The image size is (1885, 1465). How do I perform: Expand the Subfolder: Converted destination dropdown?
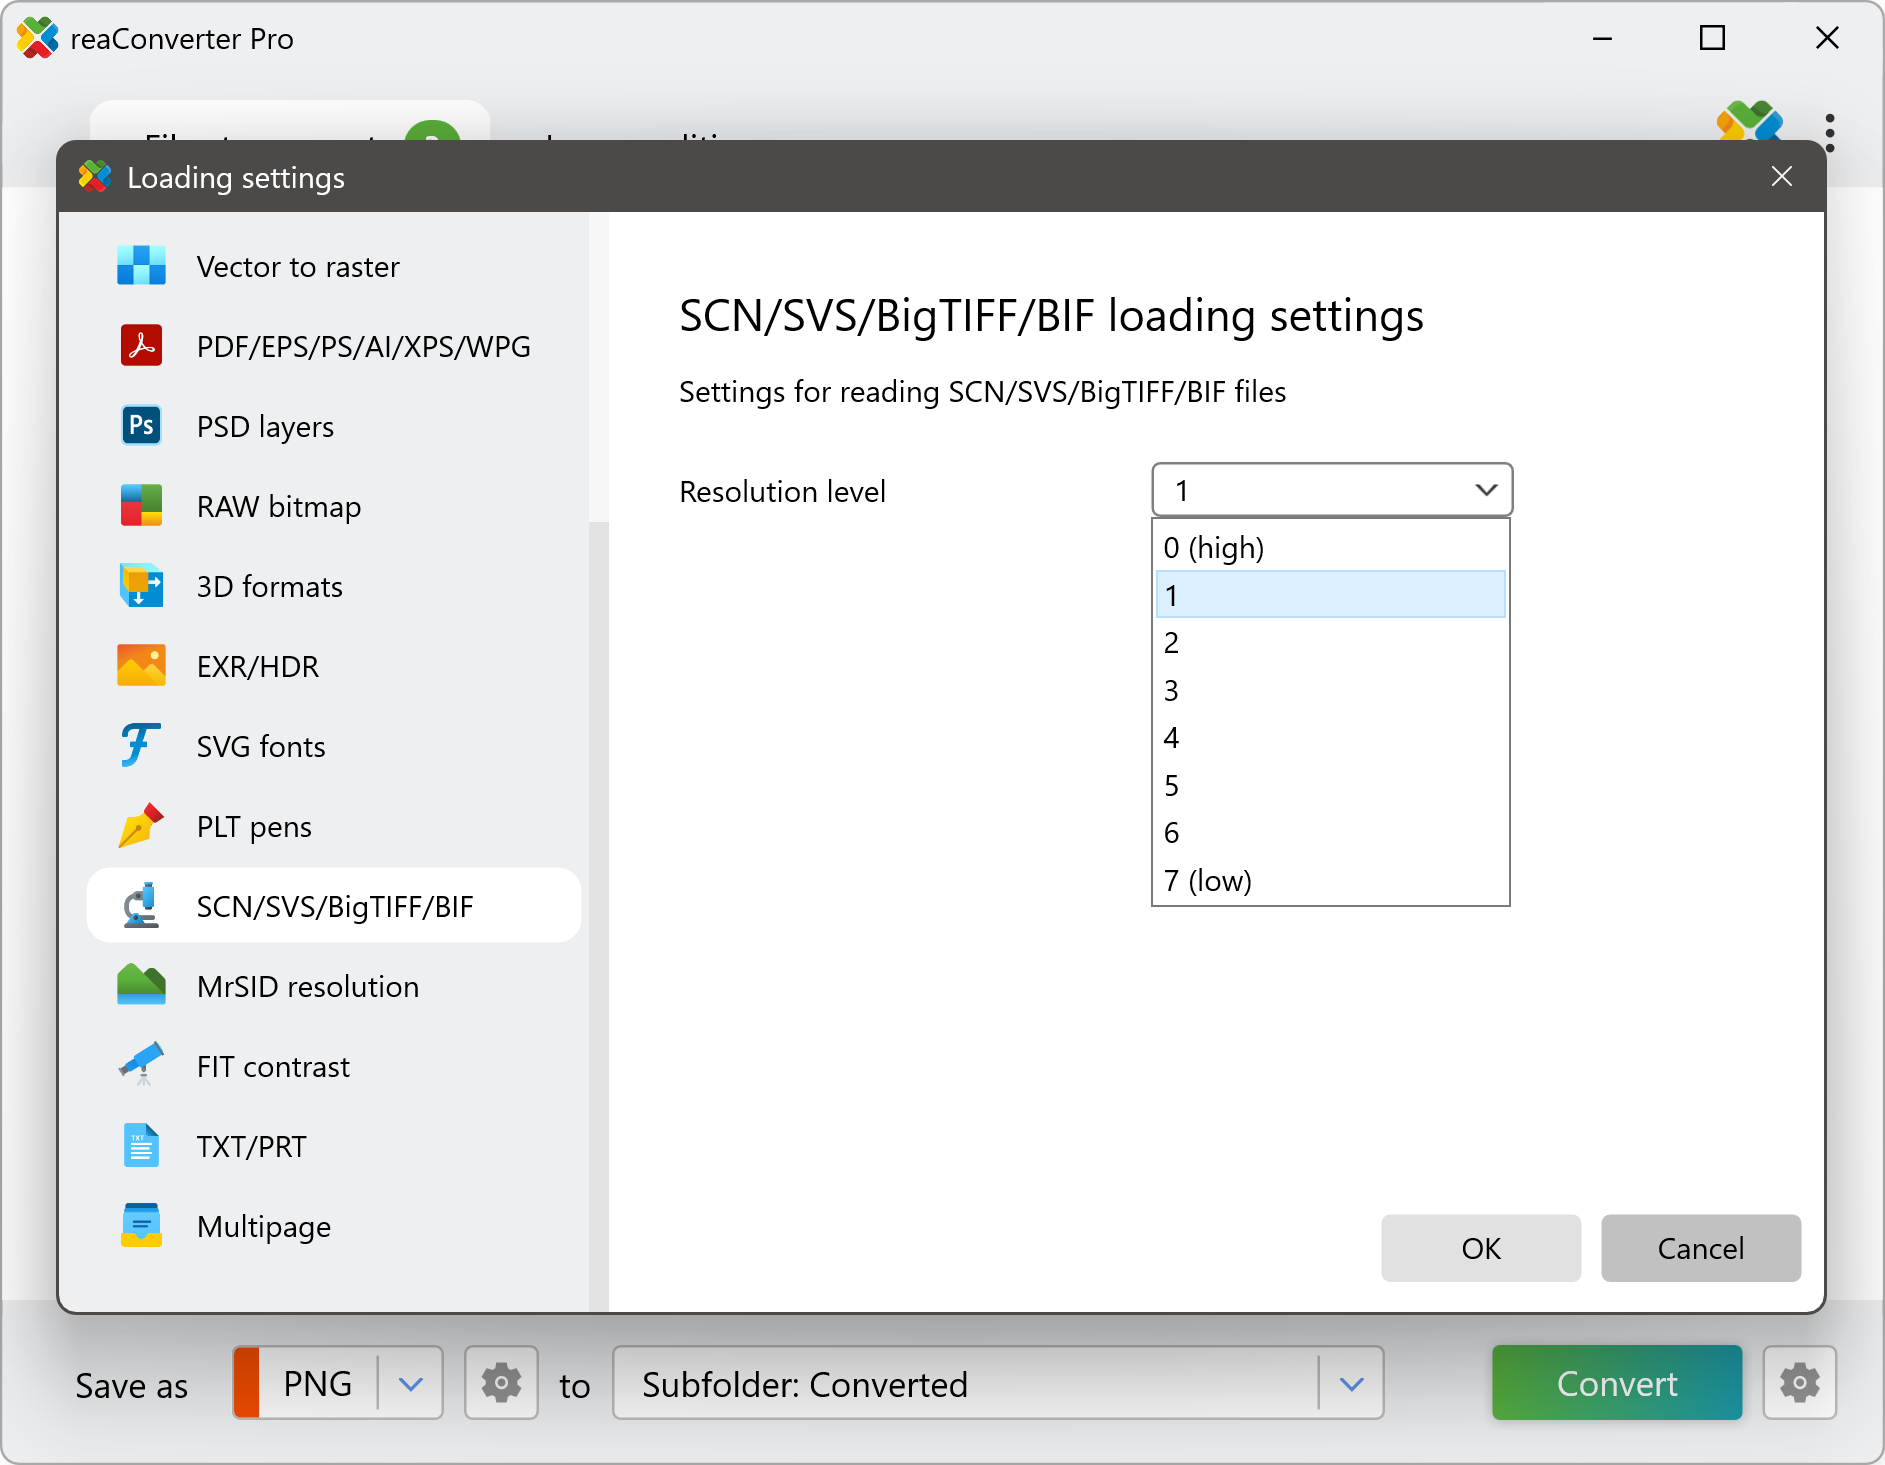pyautogui.click(x=1351, y=1383)
